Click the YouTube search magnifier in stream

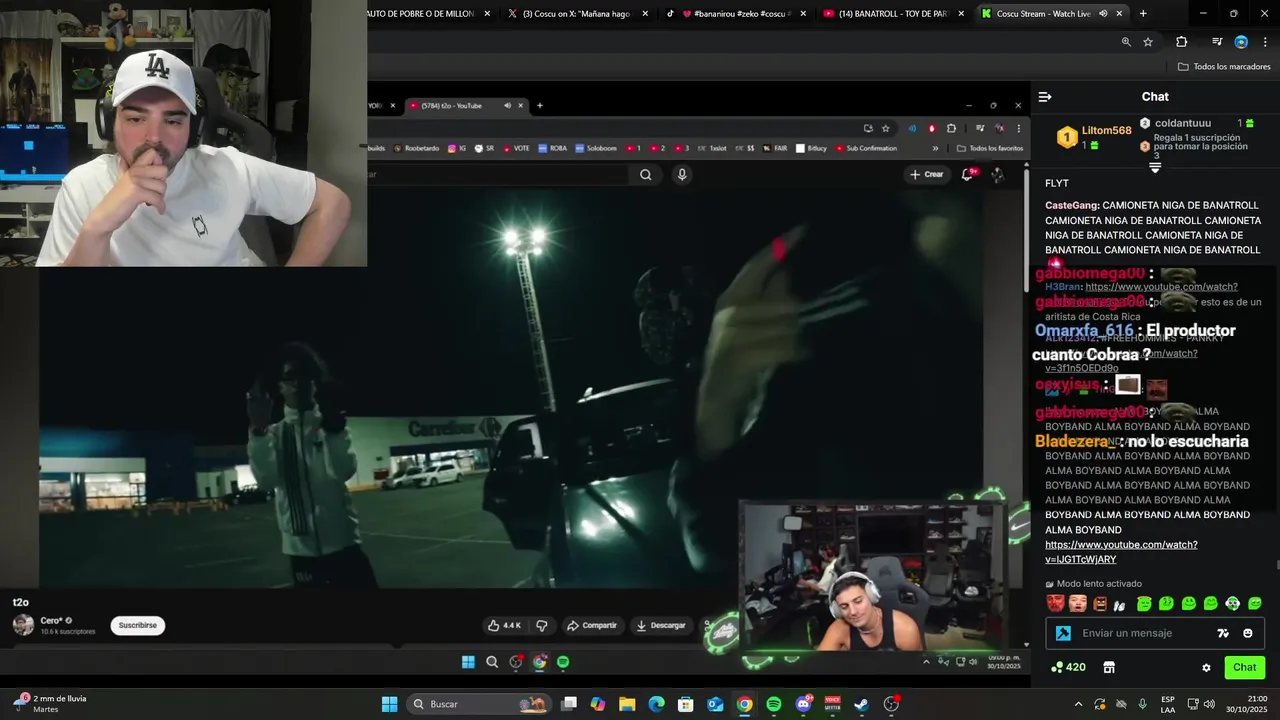point(646,174)
